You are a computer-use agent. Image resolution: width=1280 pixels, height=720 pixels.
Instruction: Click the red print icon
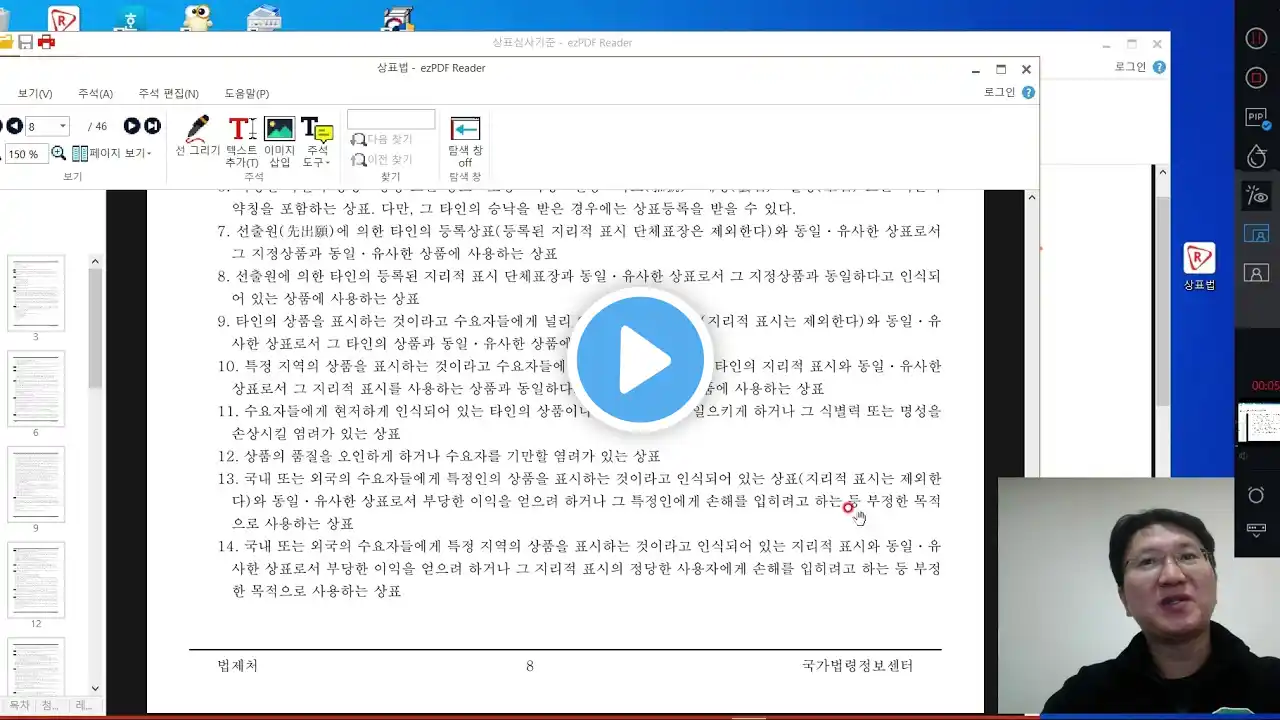(x=46, y=42)
